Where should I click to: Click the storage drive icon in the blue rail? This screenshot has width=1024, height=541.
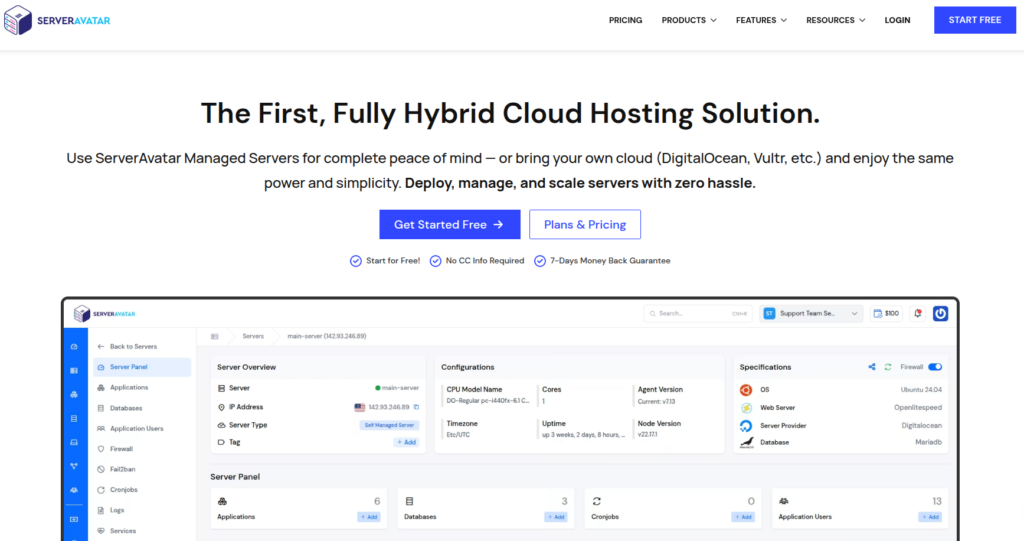click(x=74, y=442)
